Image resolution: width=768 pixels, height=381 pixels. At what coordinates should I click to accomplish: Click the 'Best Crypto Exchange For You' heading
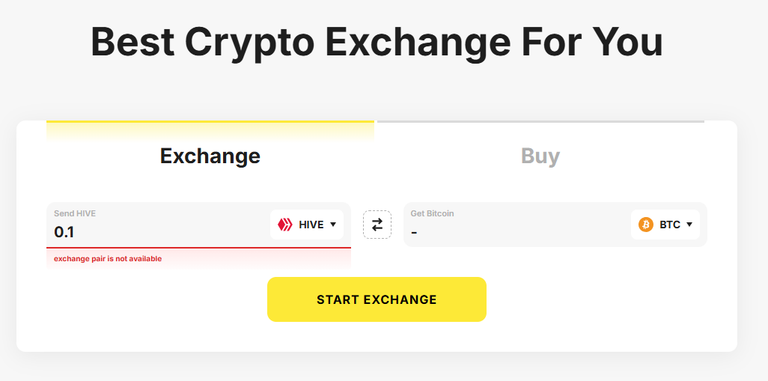(377, 43)
